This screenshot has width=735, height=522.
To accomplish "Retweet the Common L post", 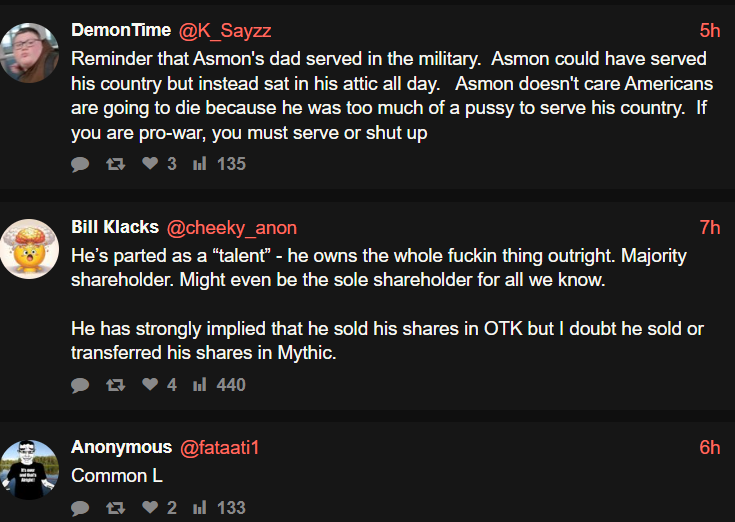I will tap(115, 508).
